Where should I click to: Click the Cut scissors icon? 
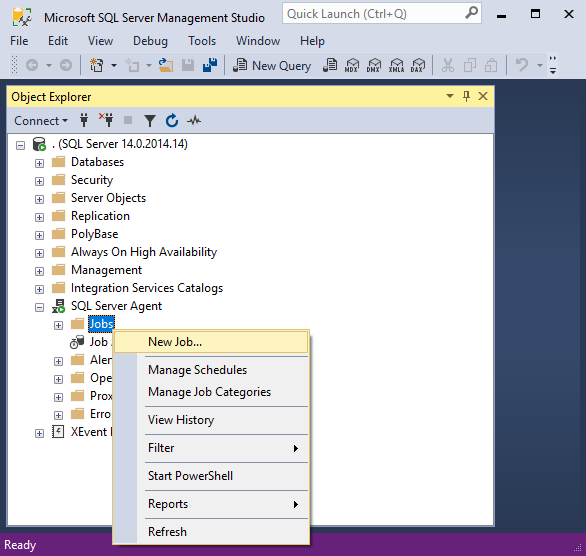pyautogui.click(x=448, y=65)
